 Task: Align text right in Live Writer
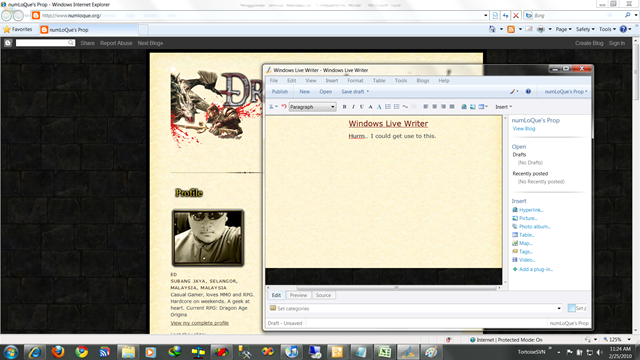[443, 107]
